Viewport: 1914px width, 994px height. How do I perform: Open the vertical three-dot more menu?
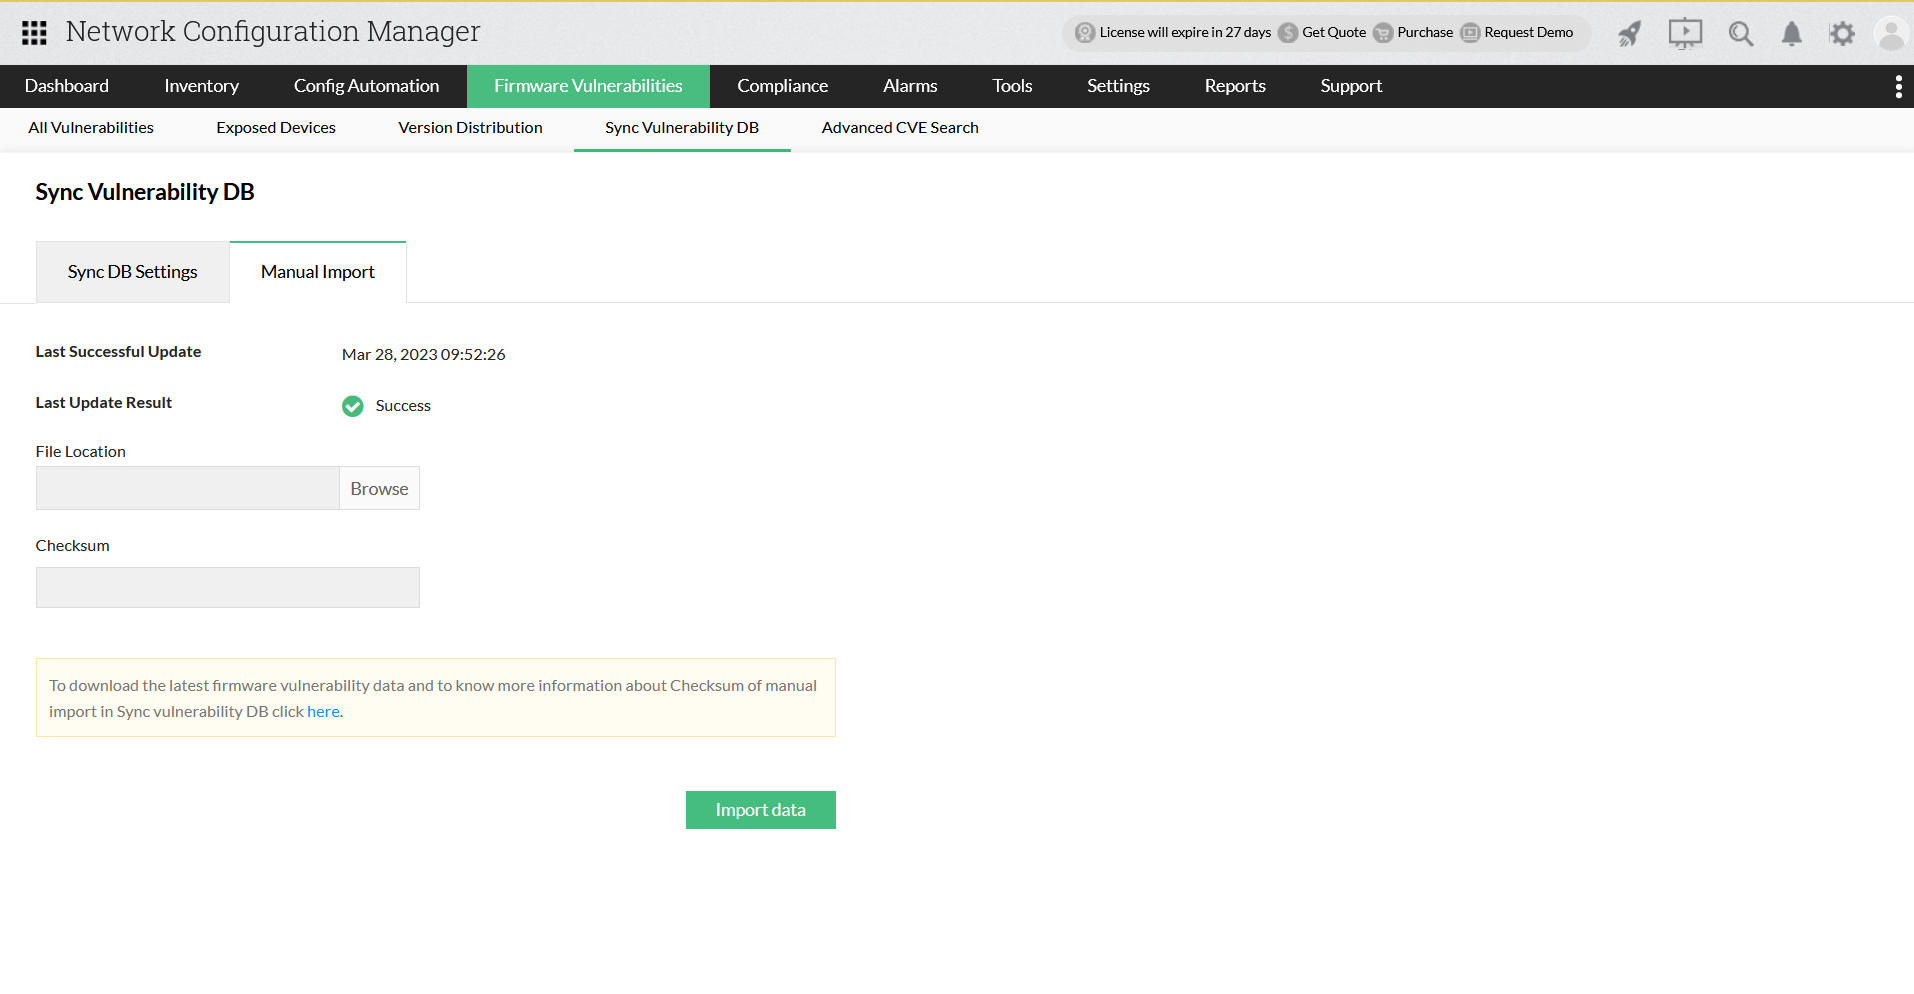pos(1898,87)
